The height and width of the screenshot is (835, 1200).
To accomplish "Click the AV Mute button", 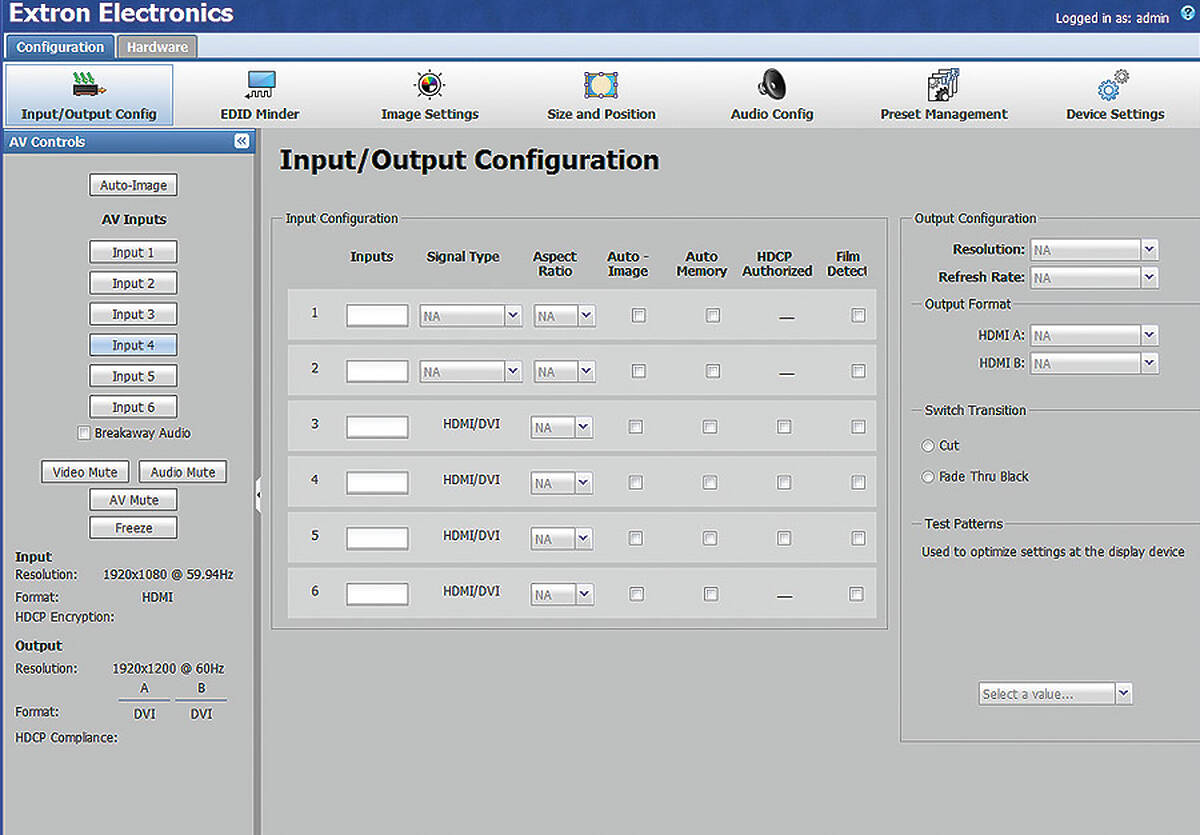I will [x=133, y=500].
